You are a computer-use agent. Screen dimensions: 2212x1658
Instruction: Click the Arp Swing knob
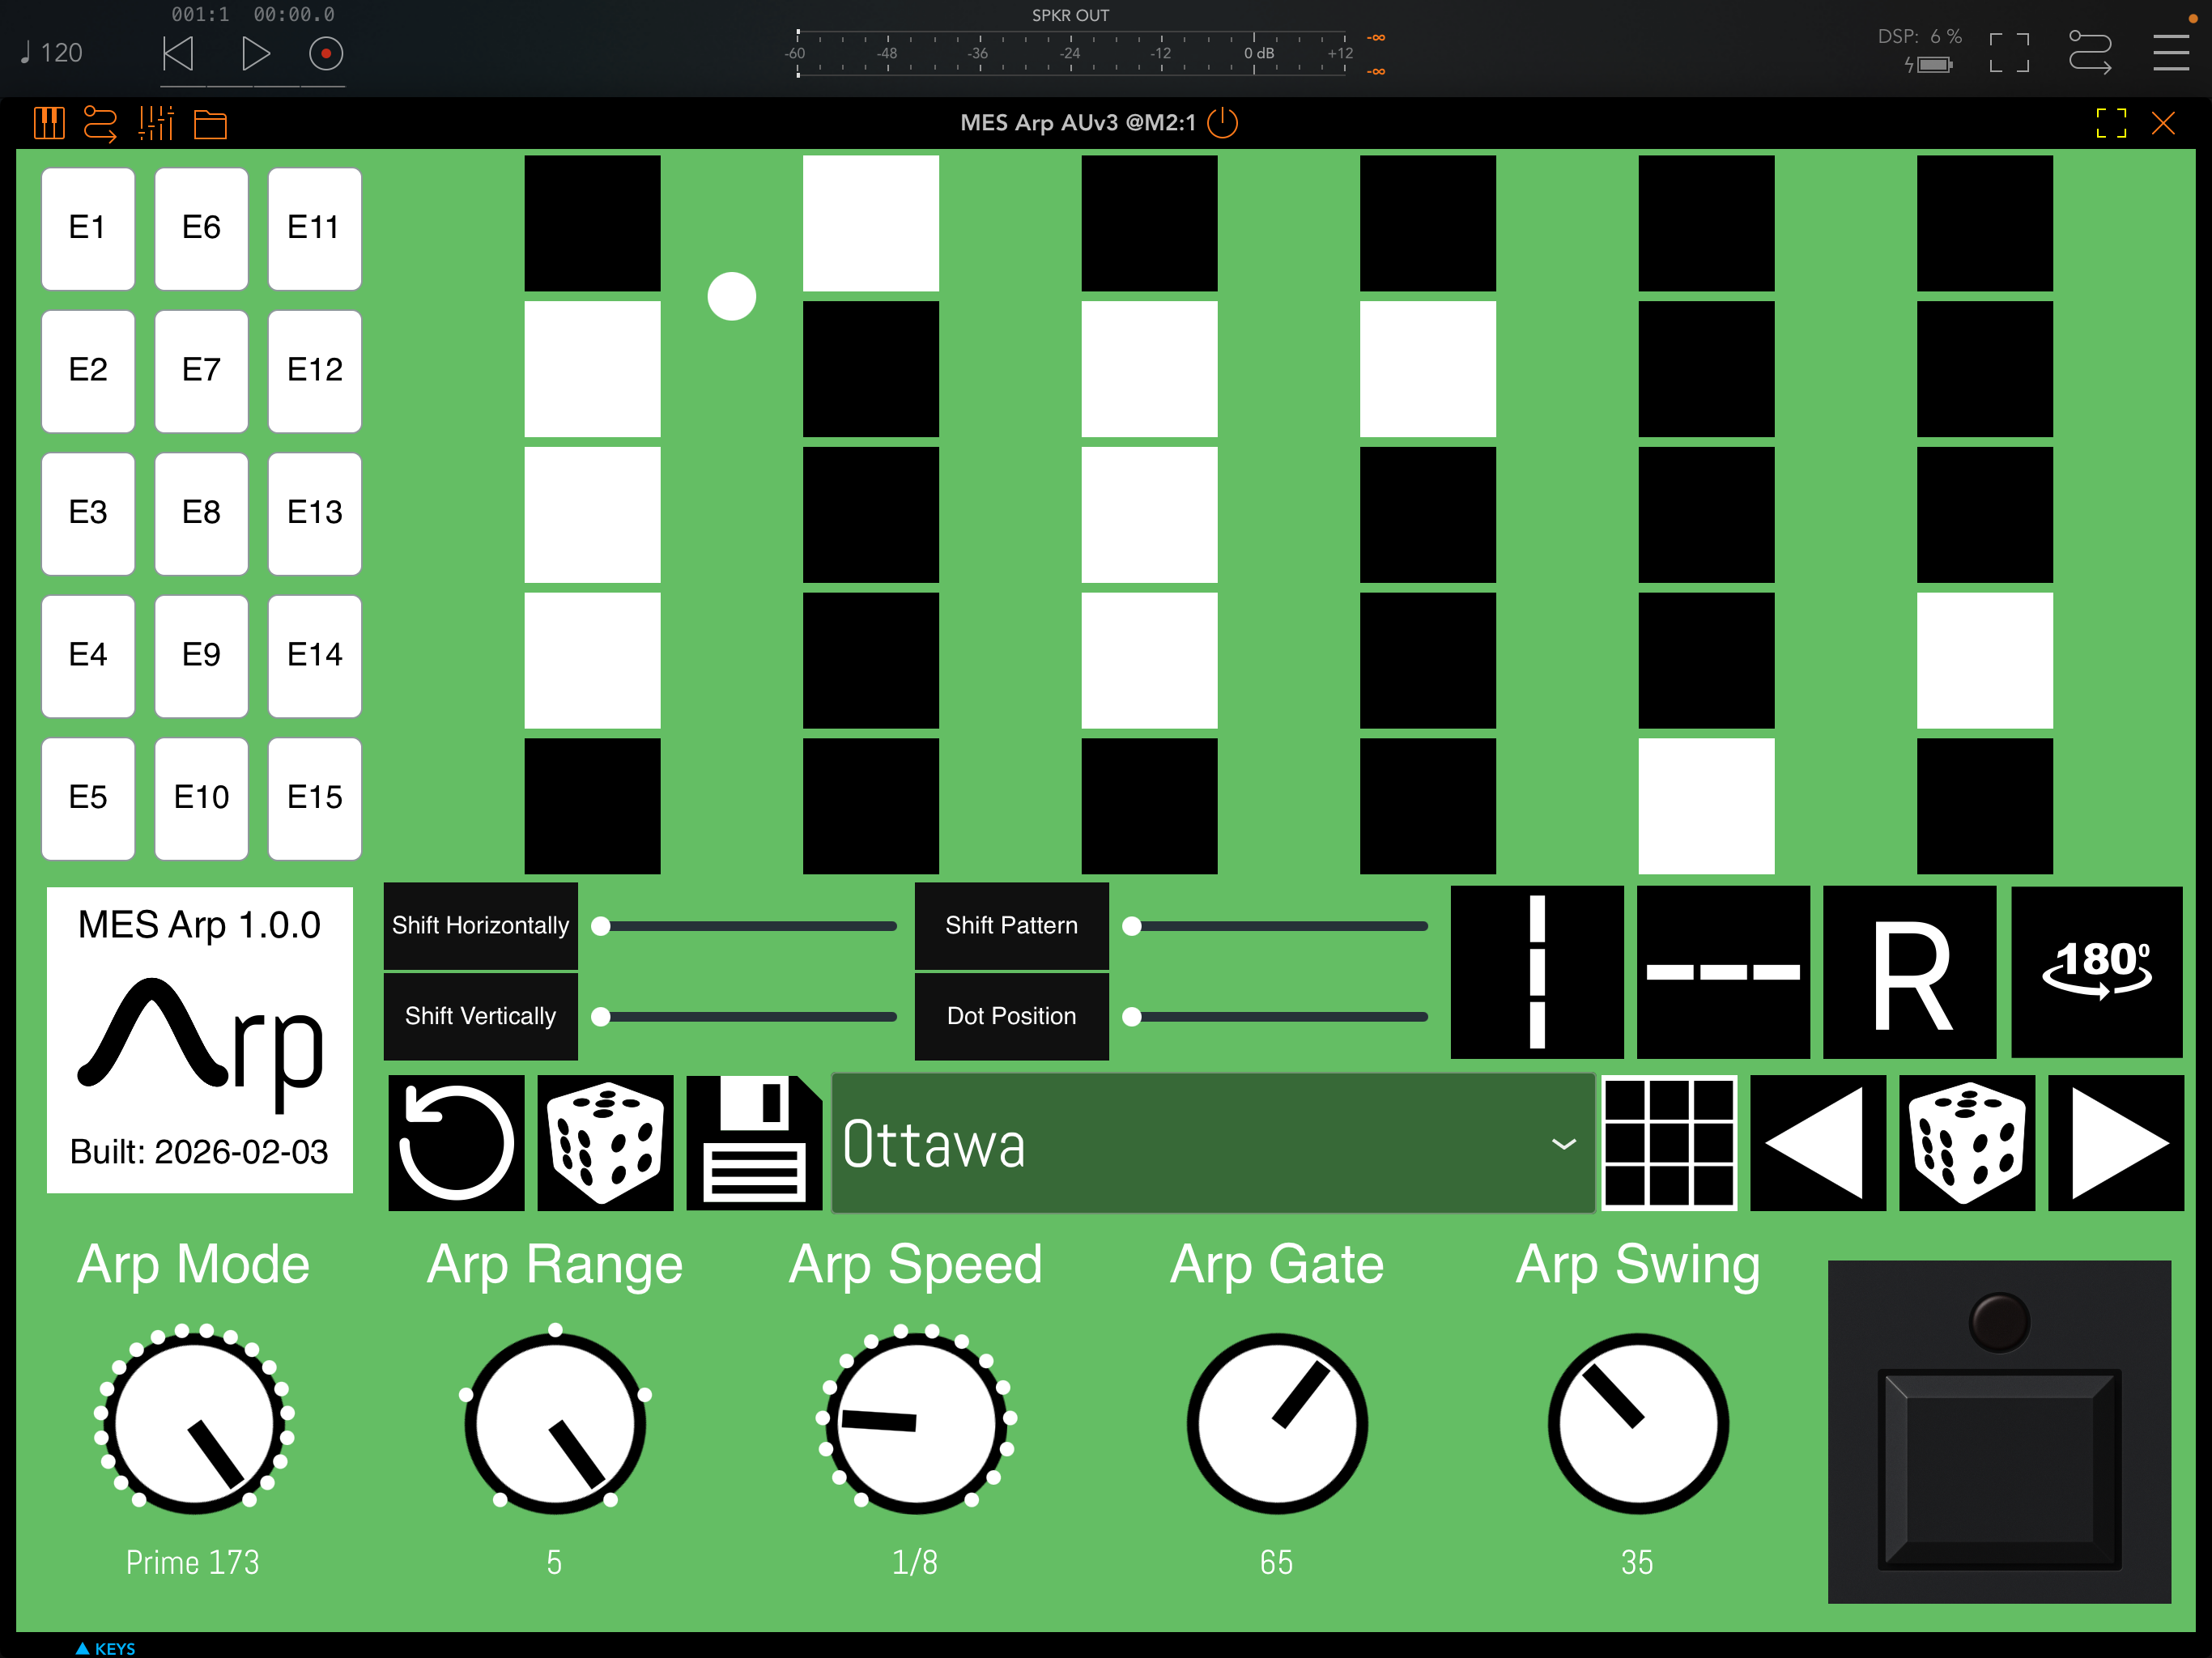(x=1638, y=1423)
